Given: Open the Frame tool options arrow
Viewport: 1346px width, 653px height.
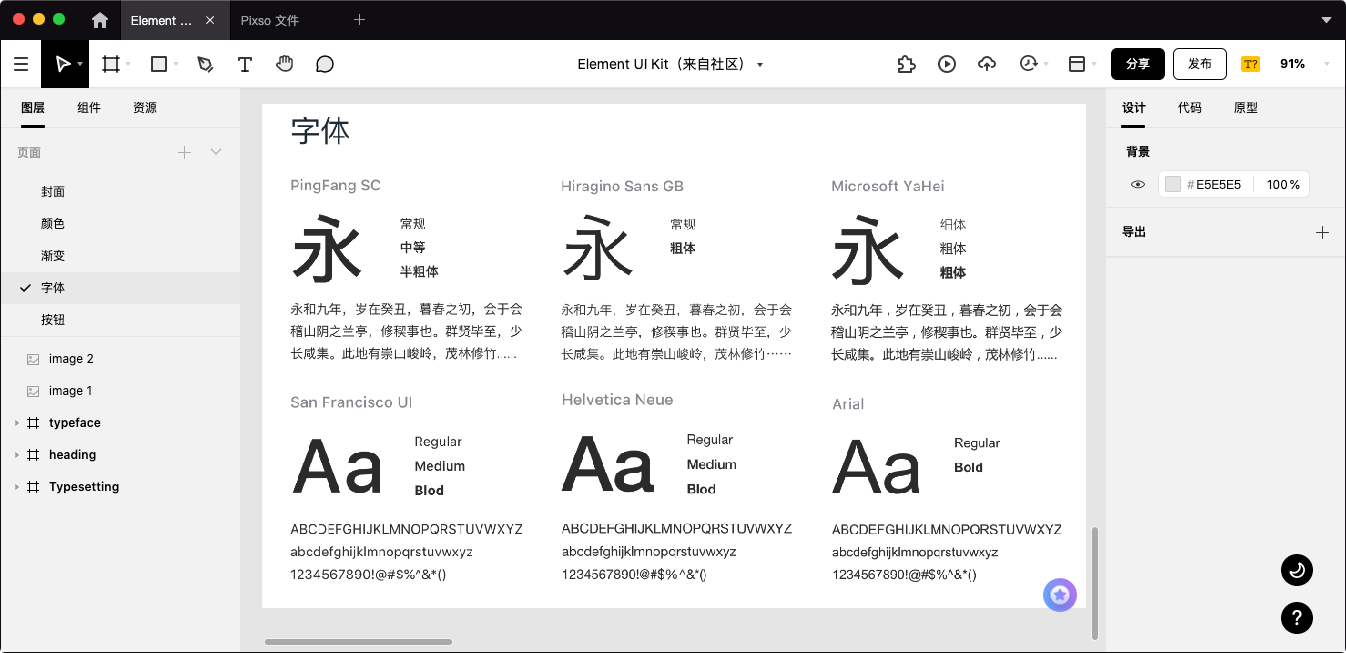Looking at the screenshot, I should pyautogui.click(x=128, y=64).
